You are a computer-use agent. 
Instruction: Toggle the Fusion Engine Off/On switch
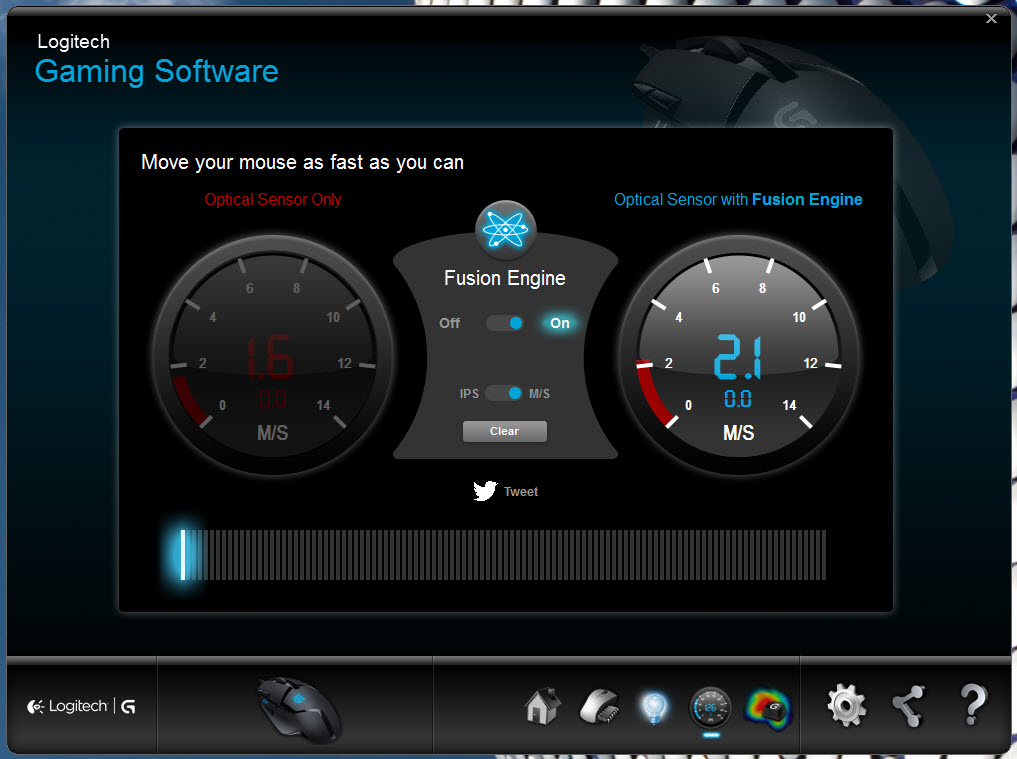click(x=505, y=323)
